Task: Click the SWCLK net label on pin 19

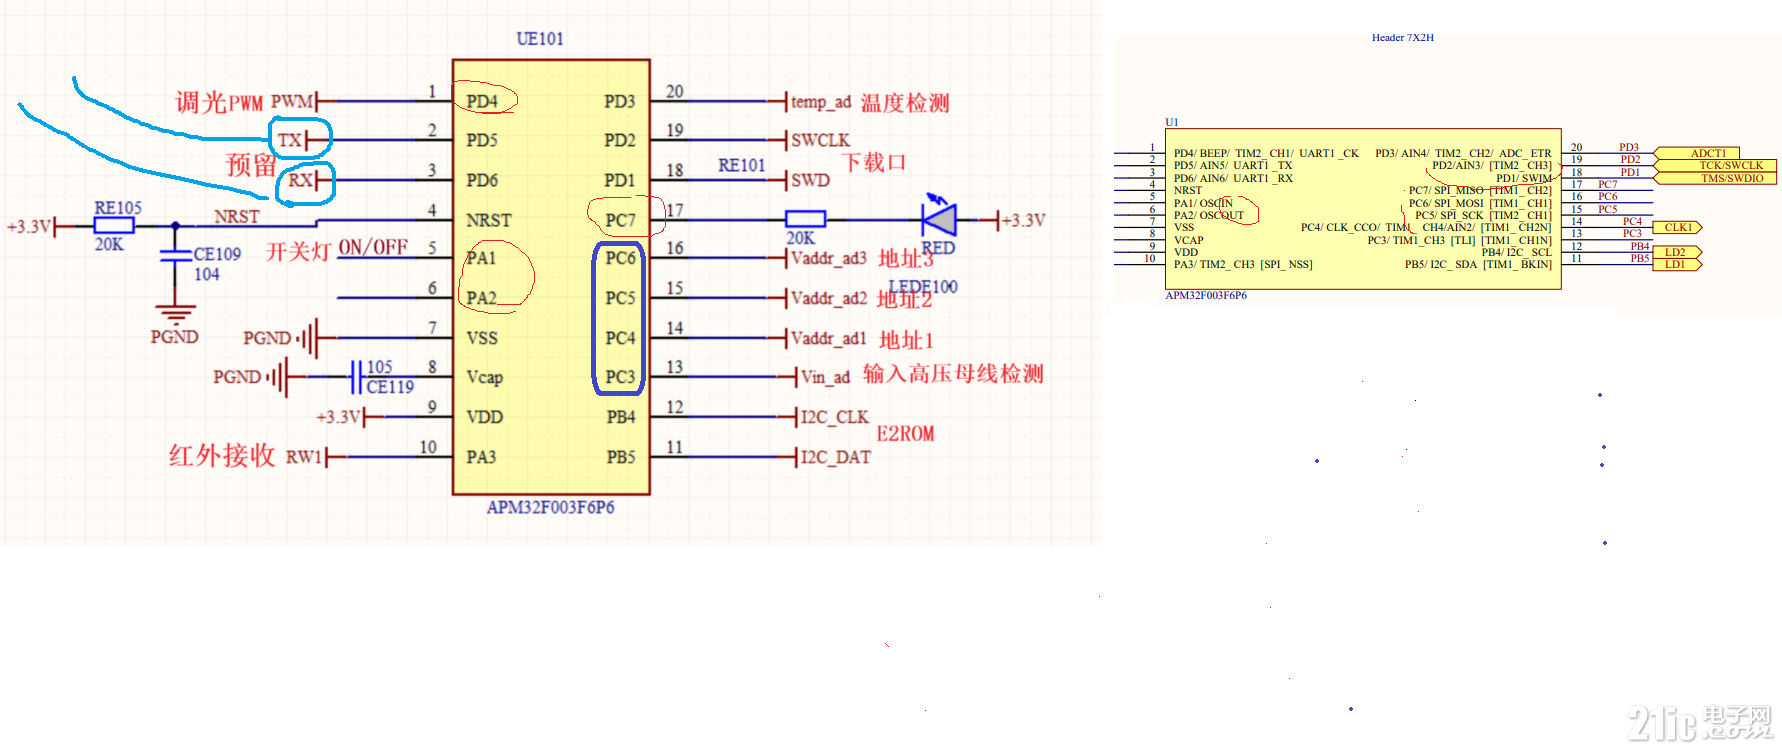Action: coord(820,140)
